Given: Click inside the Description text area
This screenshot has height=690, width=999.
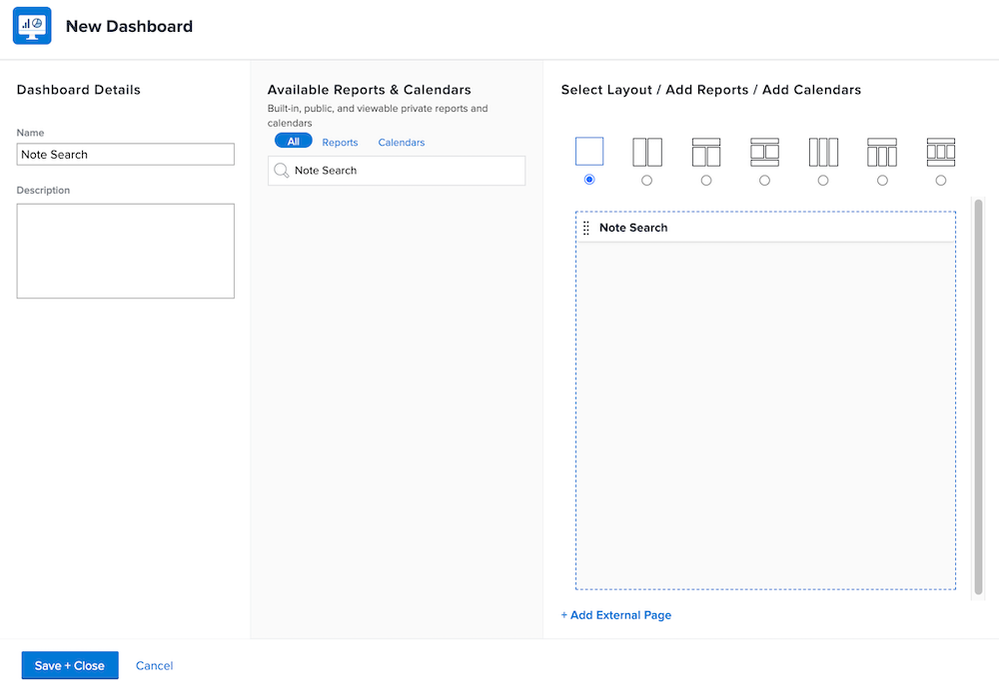Looking at the screenshot, I should (x=126, y=251).
